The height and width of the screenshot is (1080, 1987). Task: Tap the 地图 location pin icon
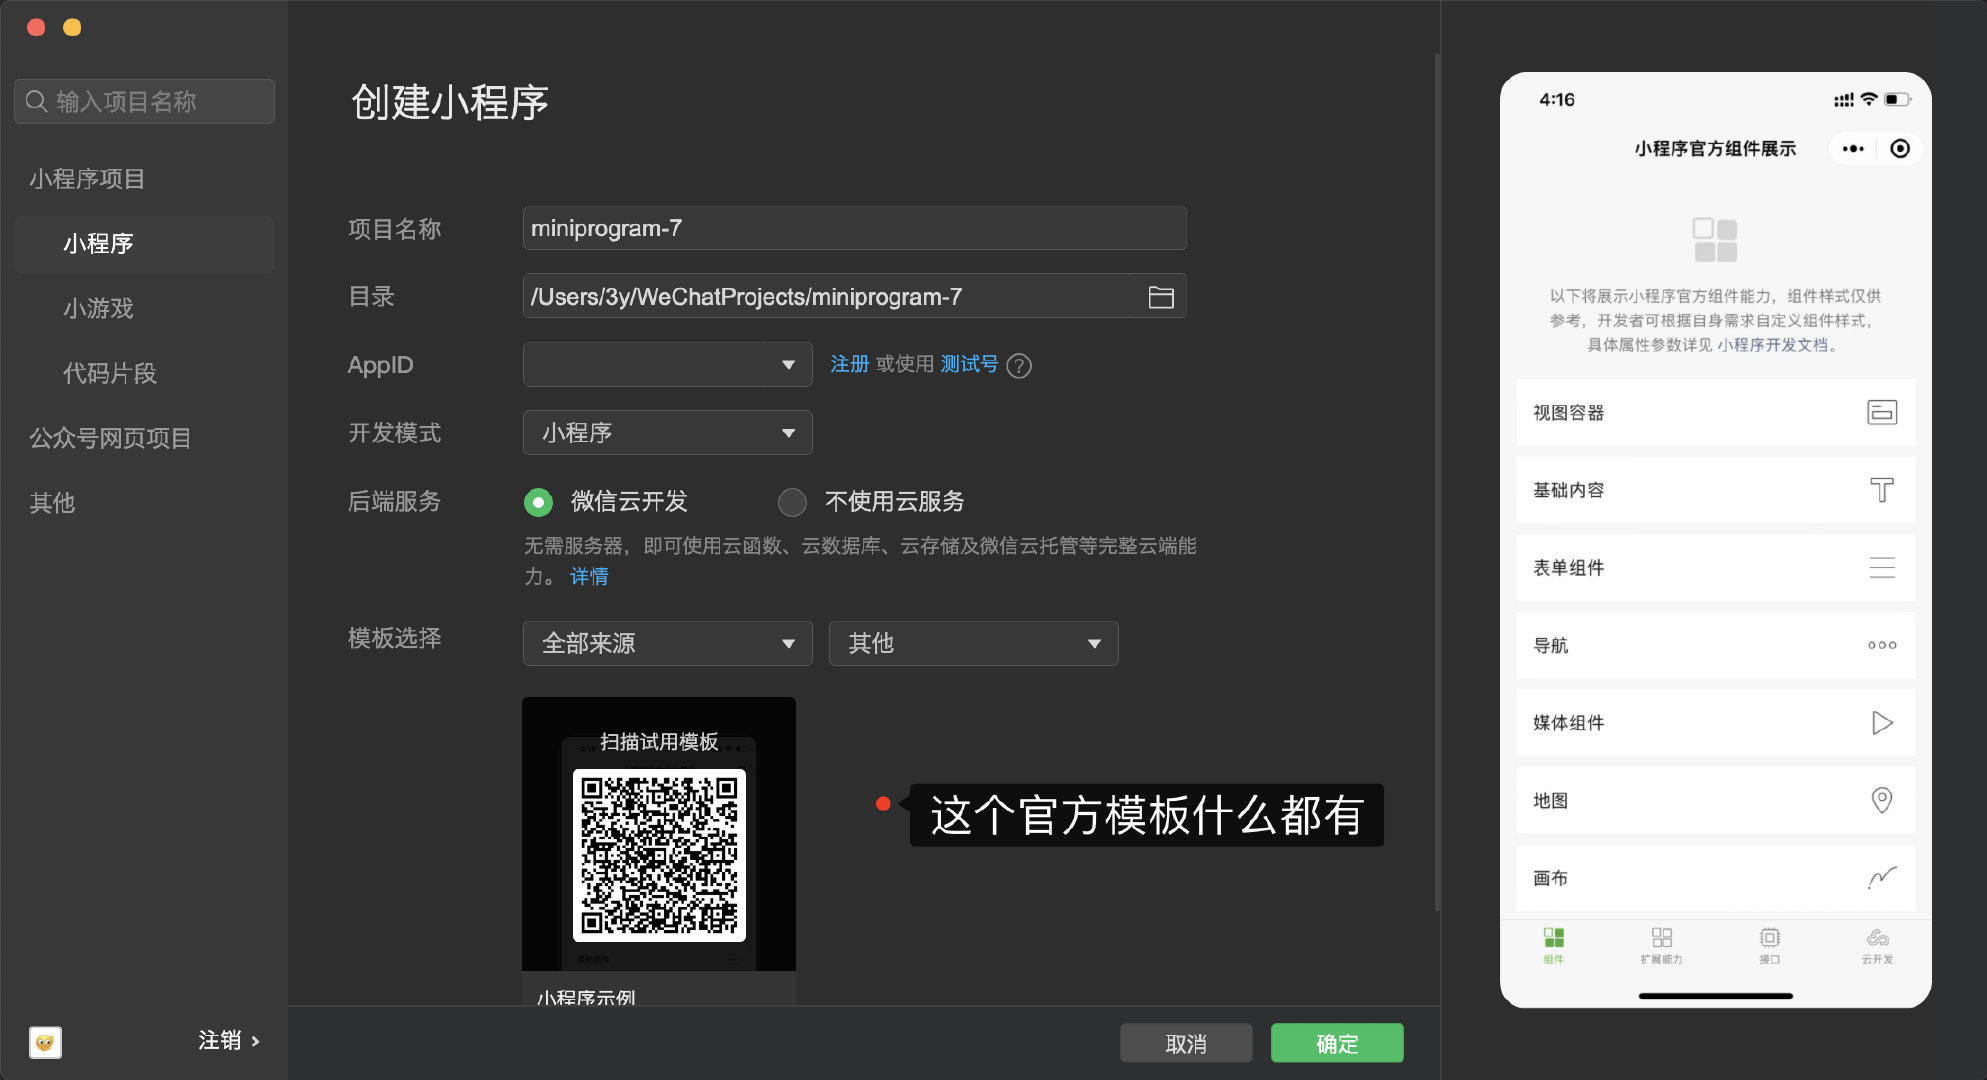point(1882,800)
